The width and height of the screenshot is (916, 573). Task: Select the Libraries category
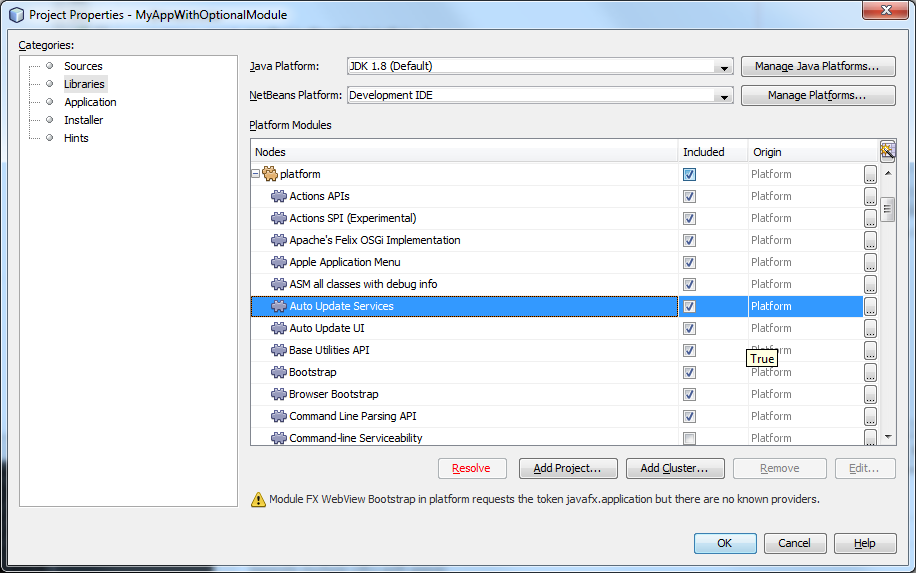point(84,84)
